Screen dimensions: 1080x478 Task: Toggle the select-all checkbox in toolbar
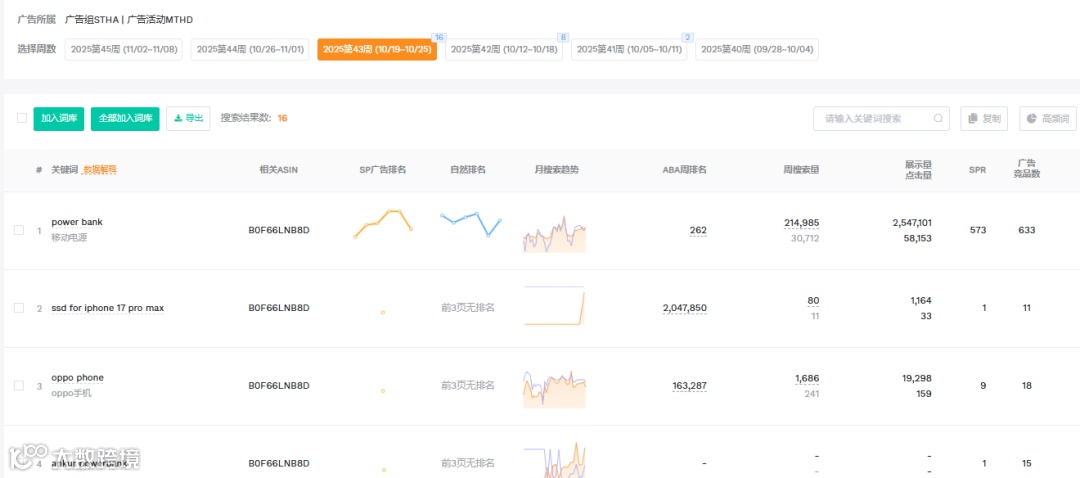(x=22, y=118)
